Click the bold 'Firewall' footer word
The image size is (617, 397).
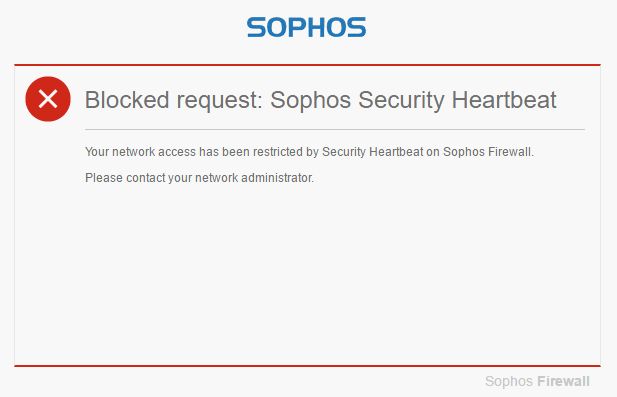click(563, 381)
